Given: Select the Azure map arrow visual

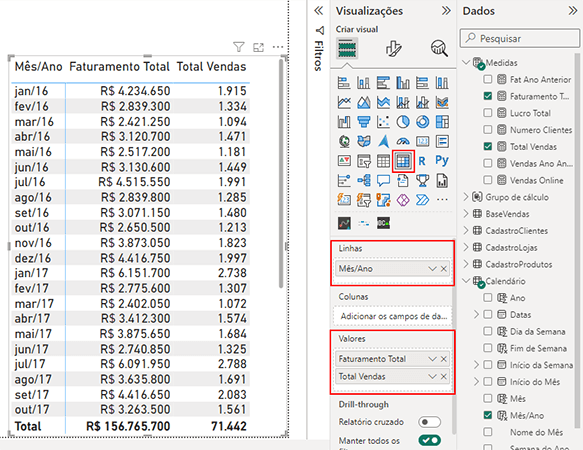Looking at the screenshot, I should (383, 141).
